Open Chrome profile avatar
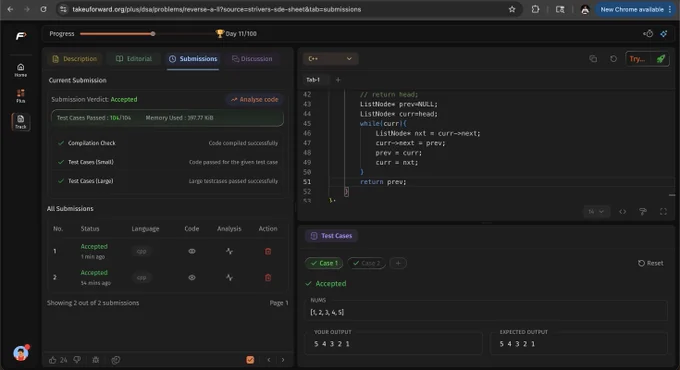The height and width of the screenshot is (370, 680). tap(585, 10)
